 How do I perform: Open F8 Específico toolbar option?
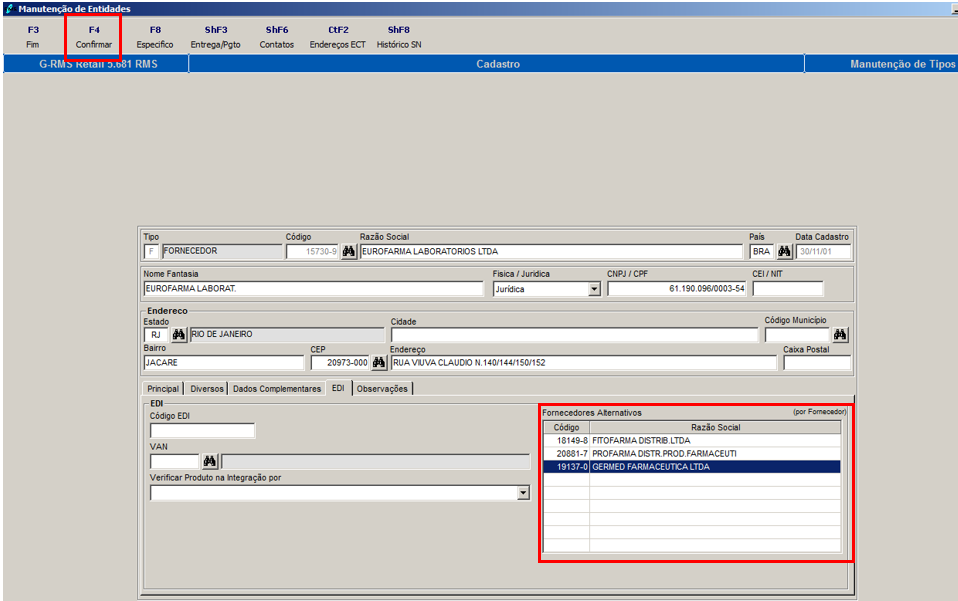pyautogui.click(x=155, y=37)
